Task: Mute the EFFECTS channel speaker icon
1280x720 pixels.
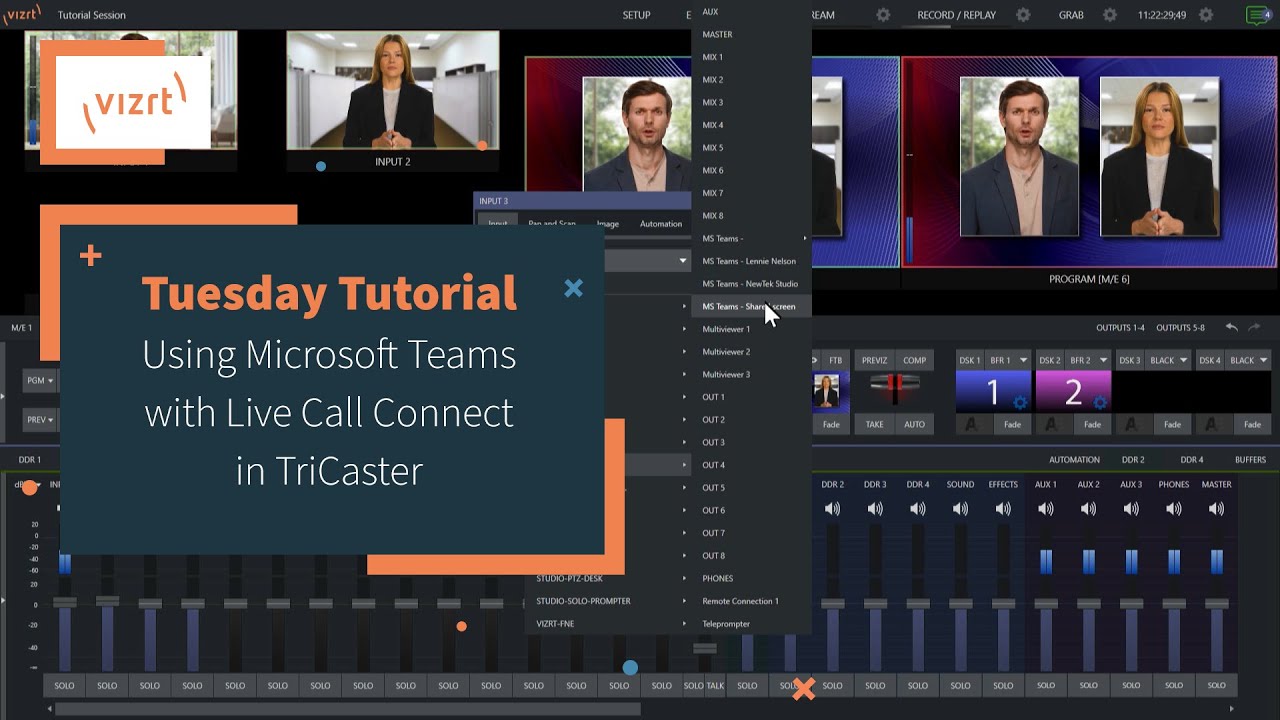Action: 1003,509
